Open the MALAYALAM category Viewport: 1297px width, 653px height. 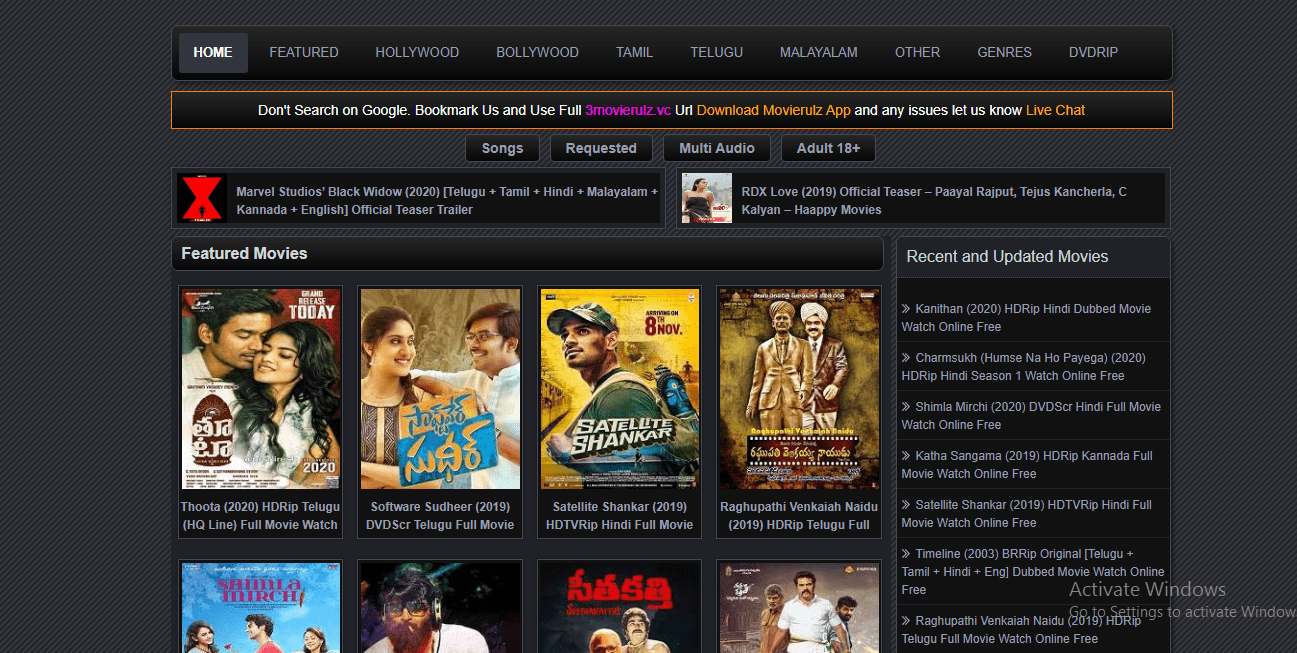818,53
